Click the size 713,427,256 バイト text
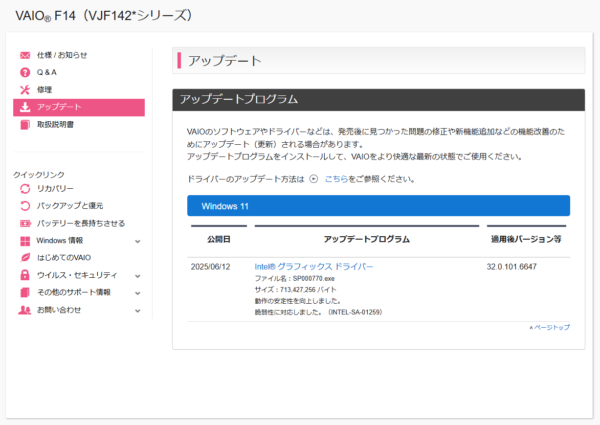 pos(295,290)
